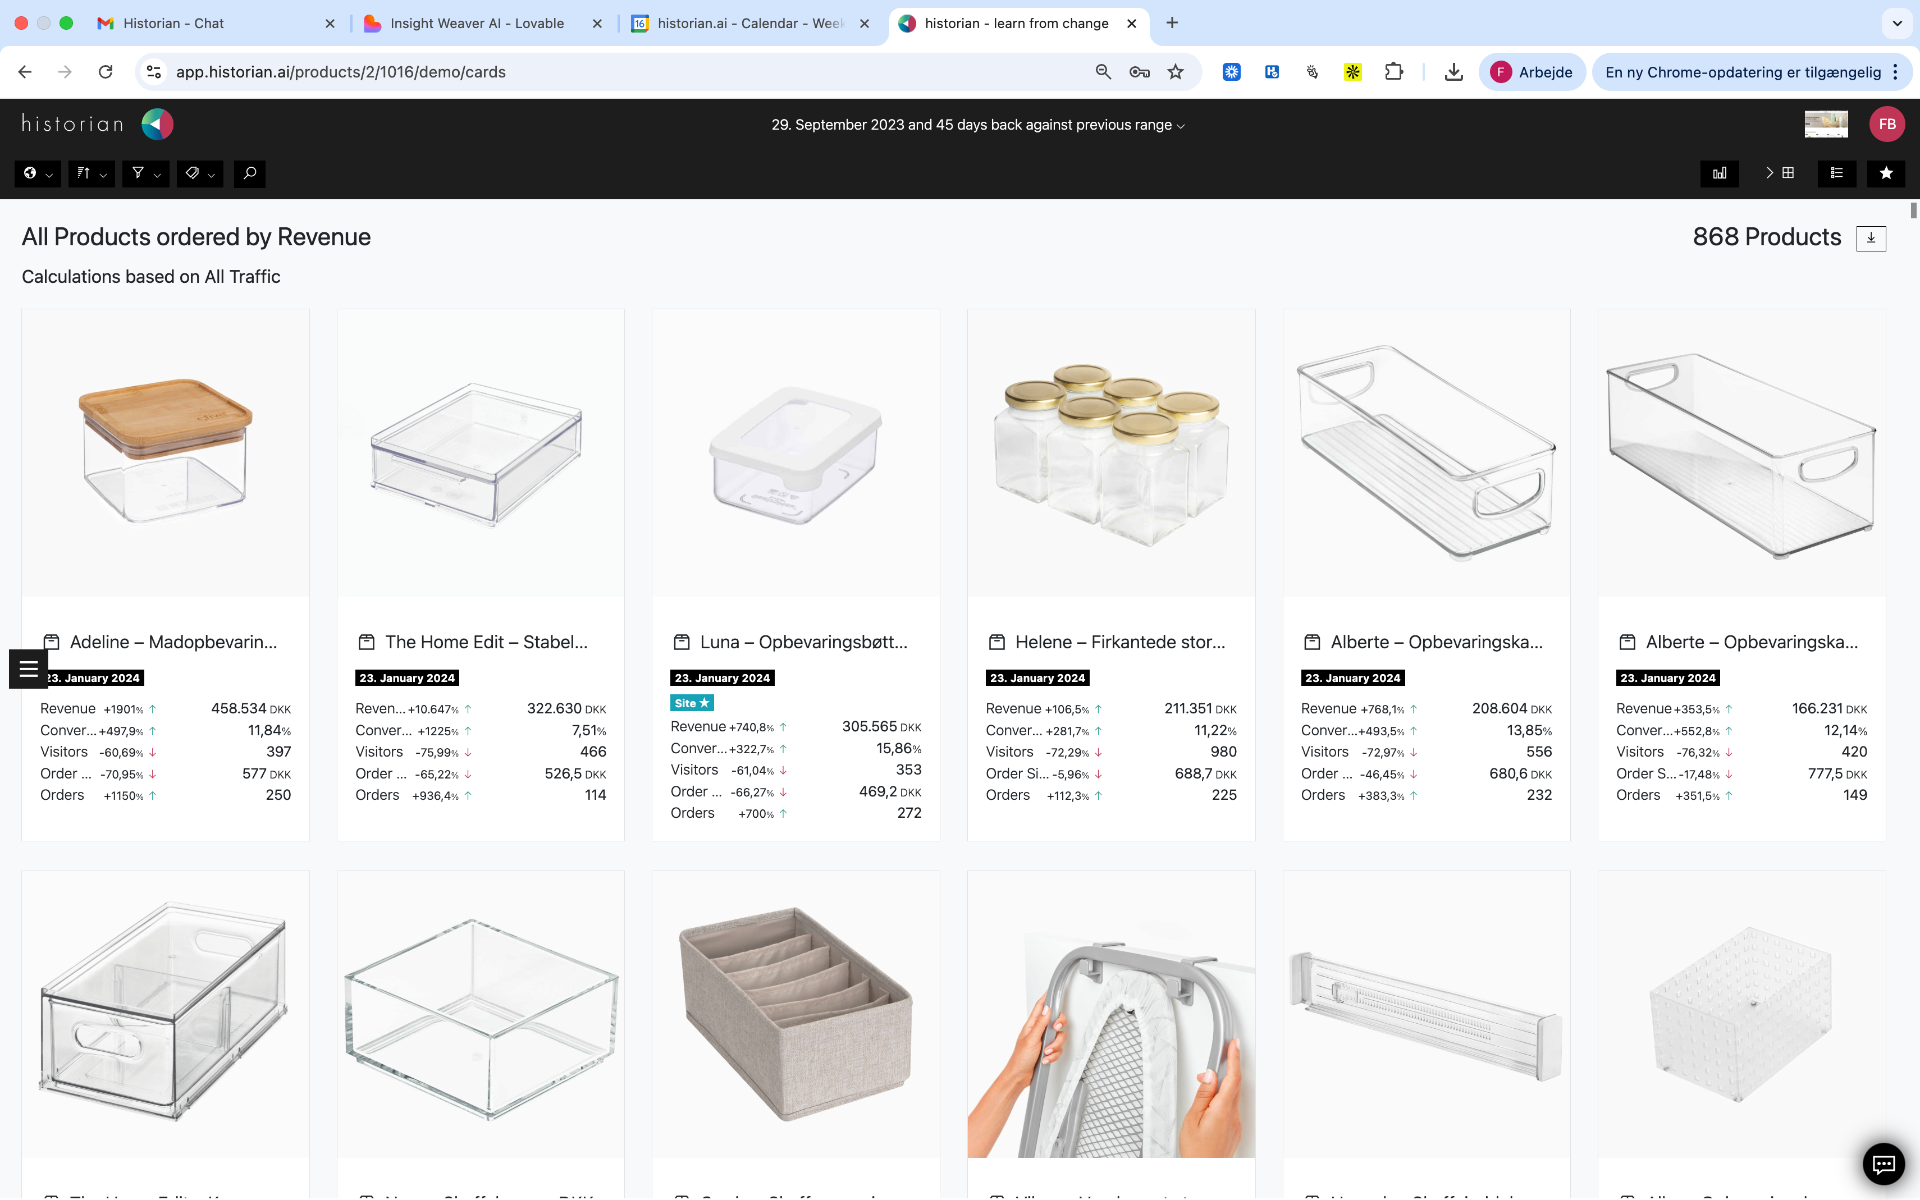The height and width of the screenshot is (1200, 1920).
Task: Open the zoom magnifier in address bar
Action: [1103, 72]
